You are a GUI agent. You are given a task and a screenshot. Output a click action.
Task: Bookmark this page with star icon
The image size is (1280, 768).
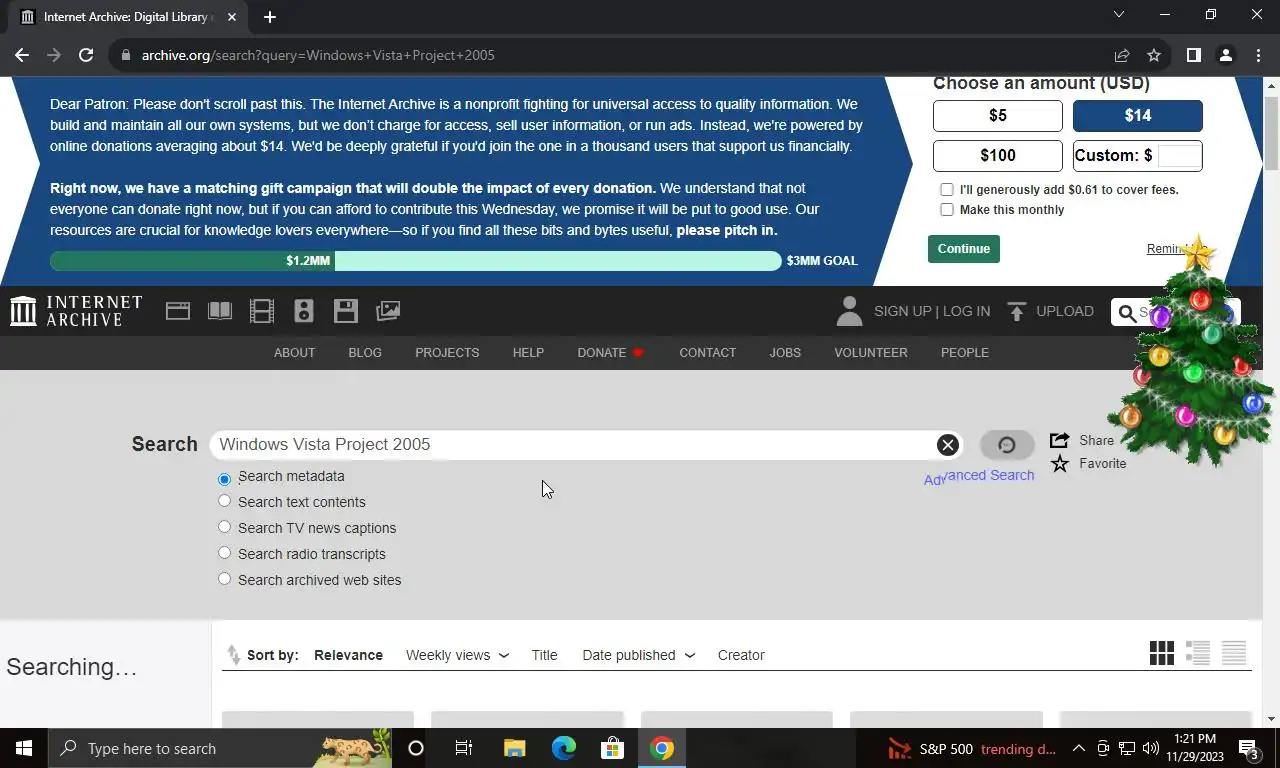[x=1154, y=55]
